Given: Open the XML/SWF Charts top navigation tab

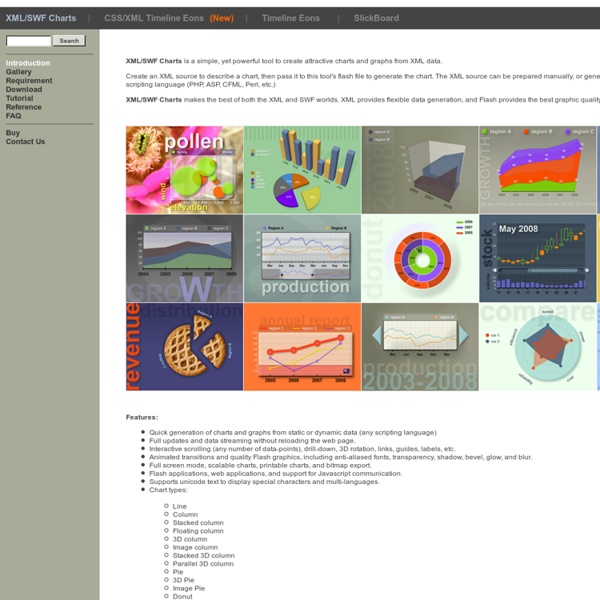Looking at the screenshot, I should click(x=41, y=18).
